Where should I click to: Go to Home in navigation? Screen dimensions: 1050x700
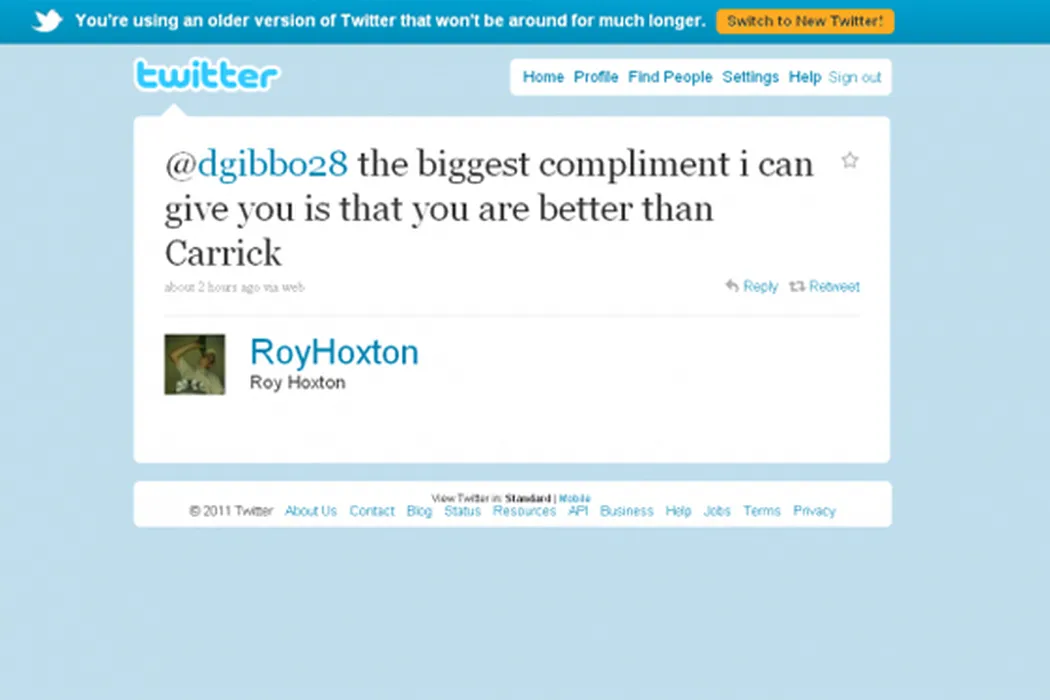pos(543,77)
